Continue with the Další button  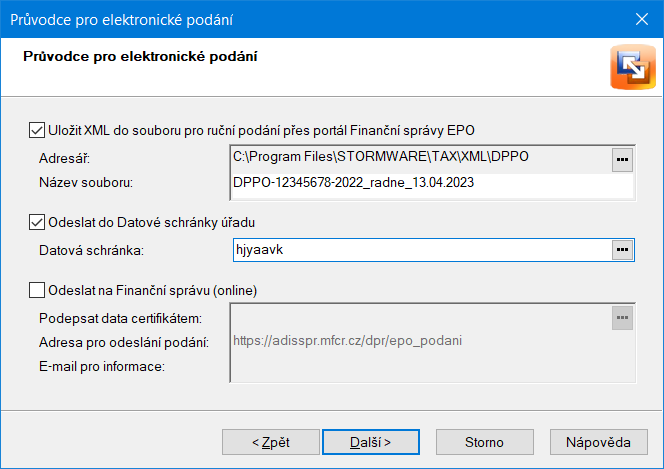[x=371, y=442]
